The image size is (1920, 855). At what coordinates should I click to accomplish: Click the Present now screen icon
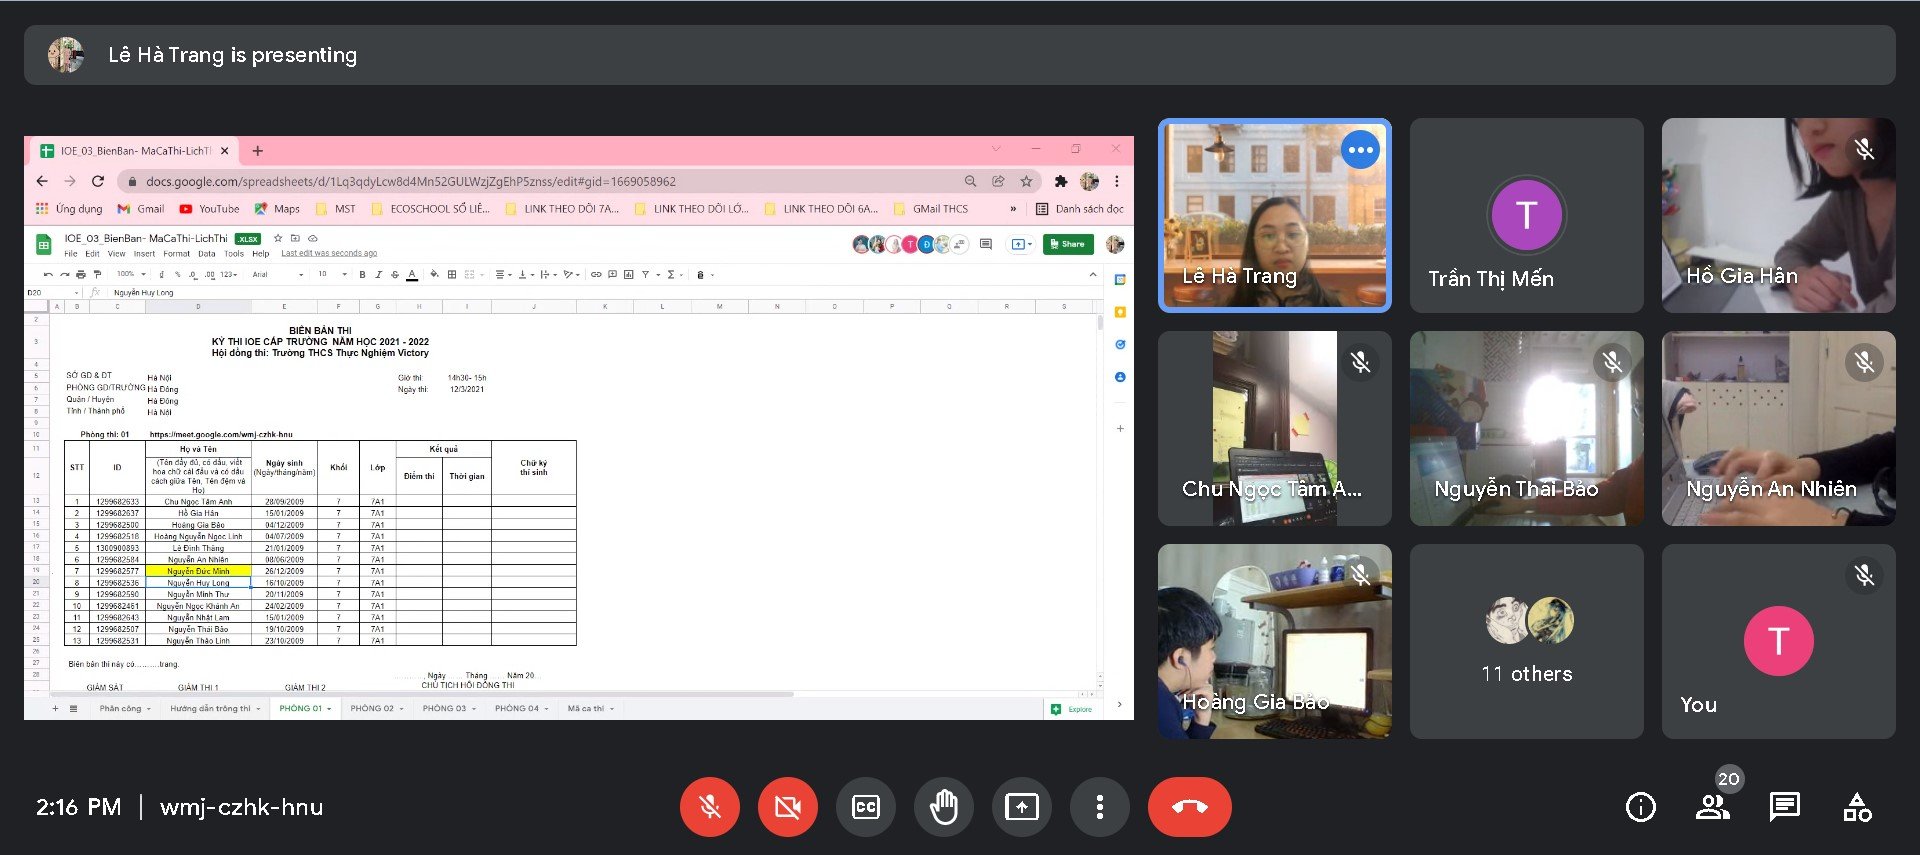tap(1021, 807)
